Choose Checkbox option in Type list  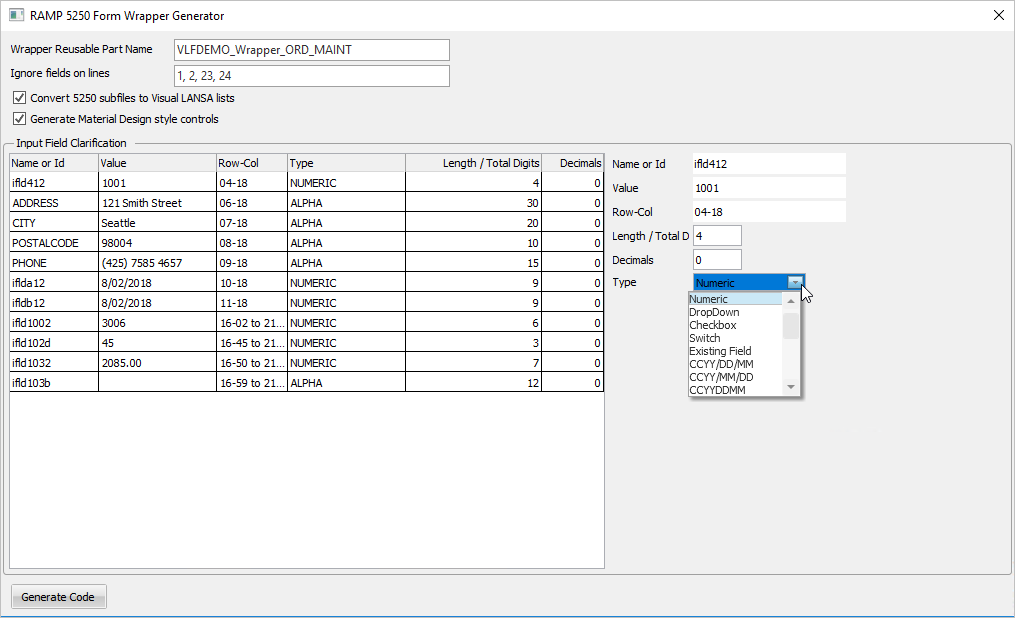click(x=712, y=326)
